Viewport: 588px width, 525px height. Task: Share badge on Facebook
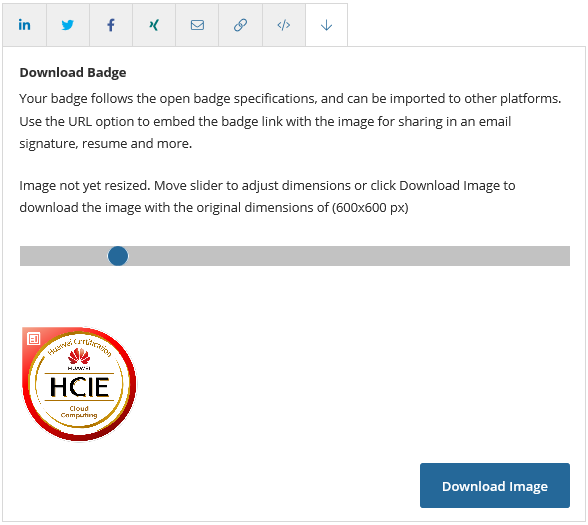click(111, 25)
